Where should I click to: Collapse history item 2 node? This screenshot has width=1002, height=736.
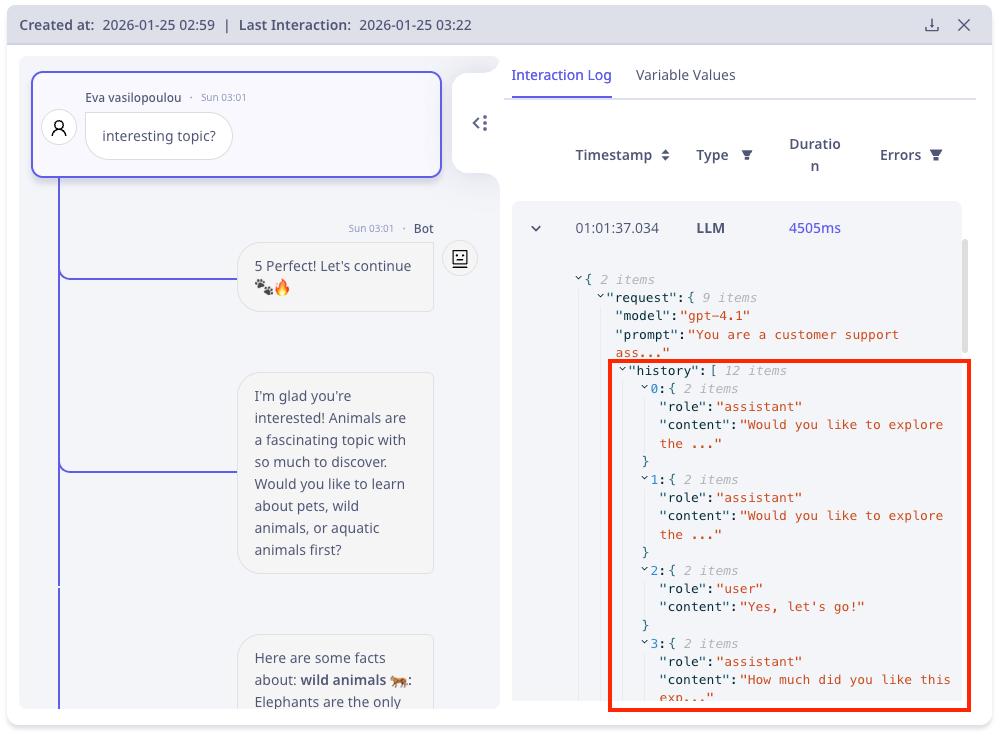645,570
